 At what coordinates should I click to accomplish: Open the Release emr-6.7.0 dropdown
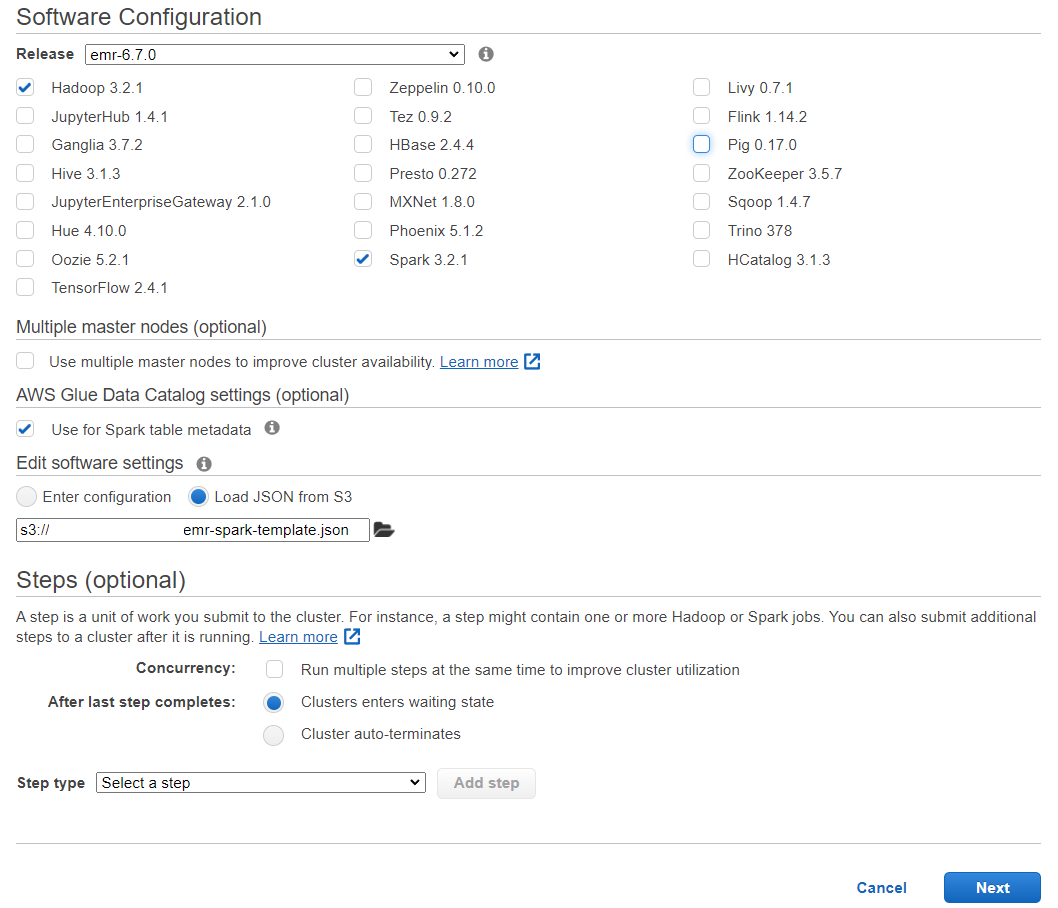(x=275, y=55)
